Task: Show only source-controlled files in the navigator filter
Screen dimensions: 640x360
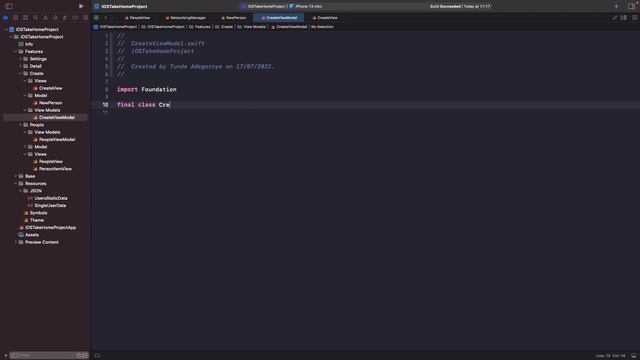Action: point(85,356)
